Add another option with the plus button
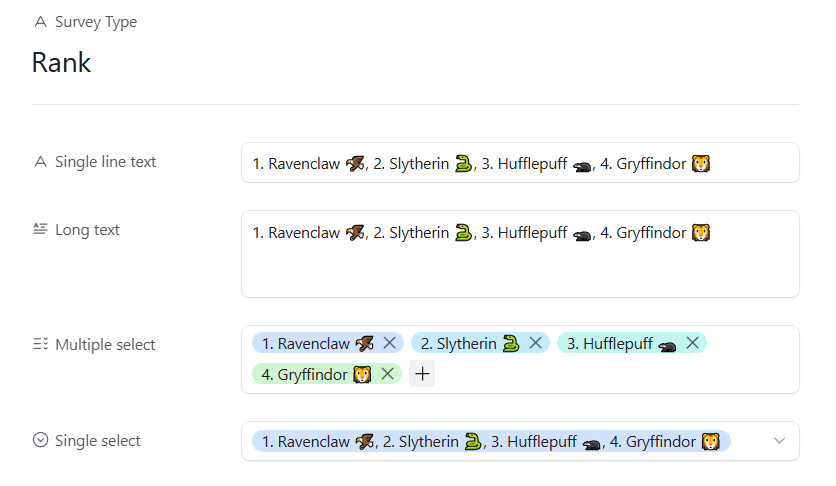Screen dimensions: 836x486 tap(422, 374)
